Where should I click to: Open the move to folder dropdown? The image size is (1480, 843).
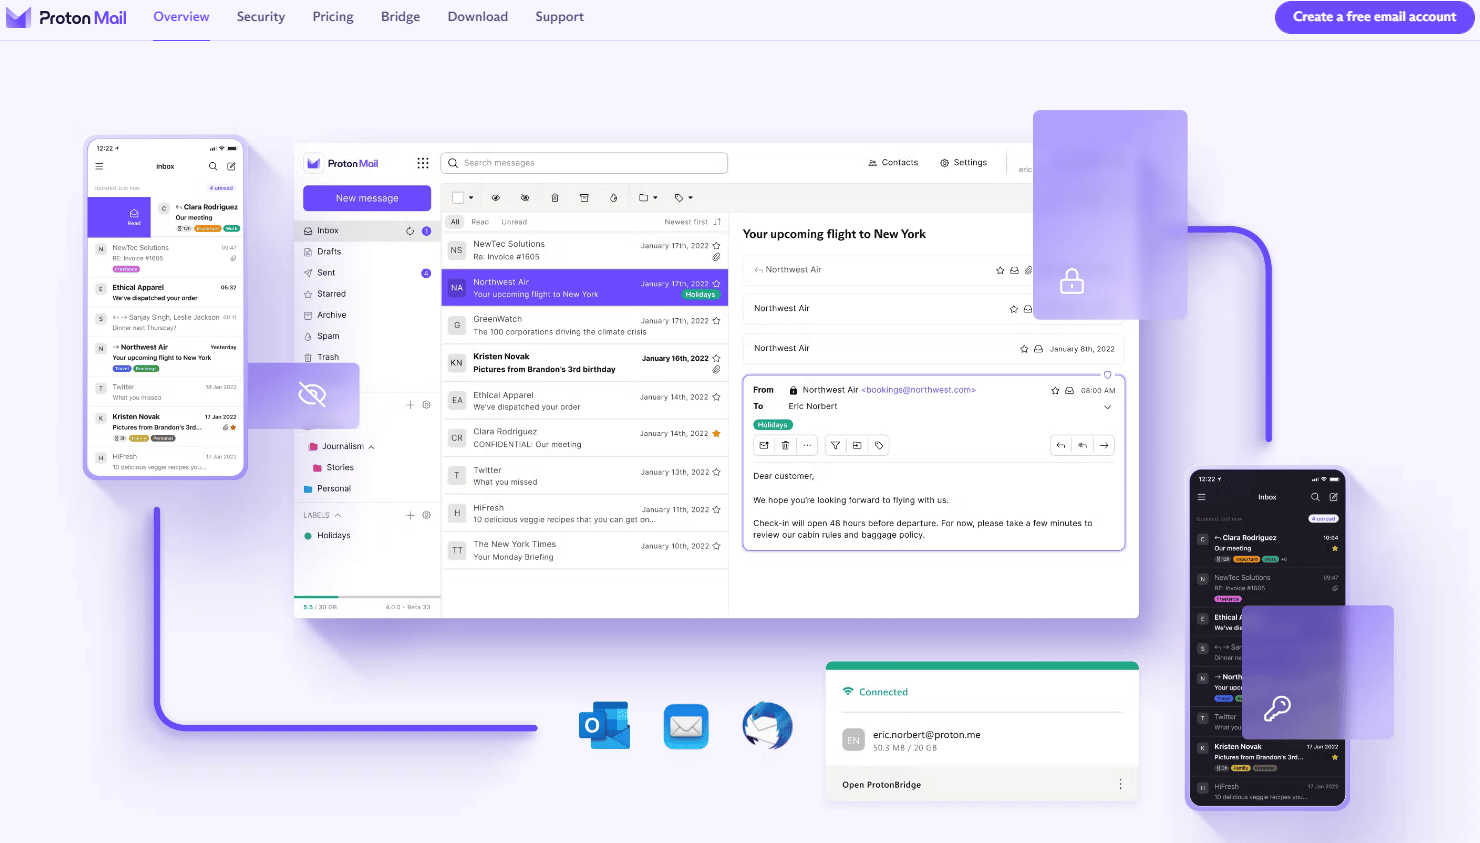pos(648,198)
